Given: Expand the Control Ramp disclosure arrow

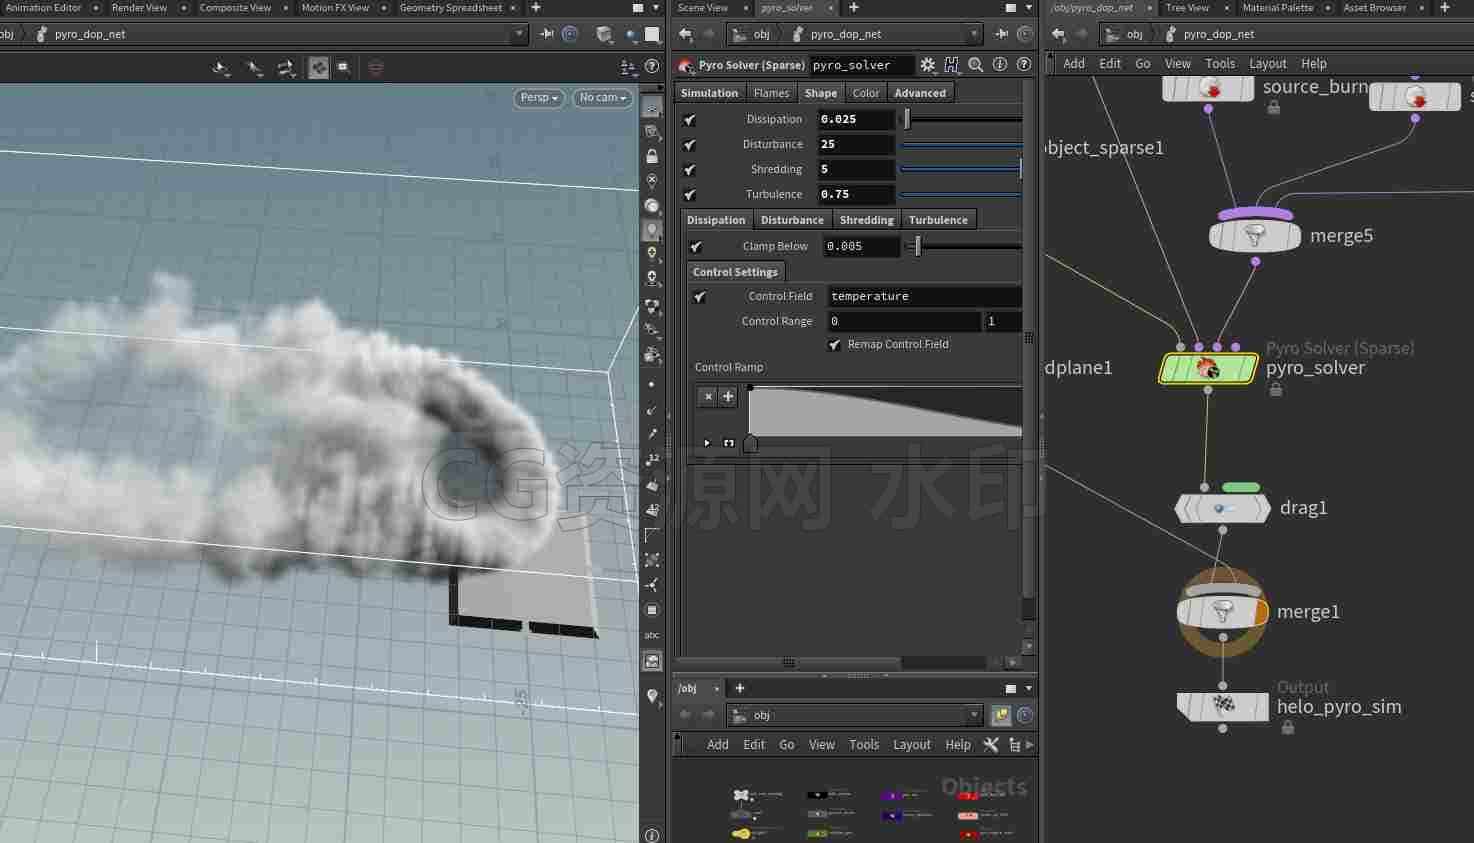Looking at the screenshot, I should tap(707, 443).
